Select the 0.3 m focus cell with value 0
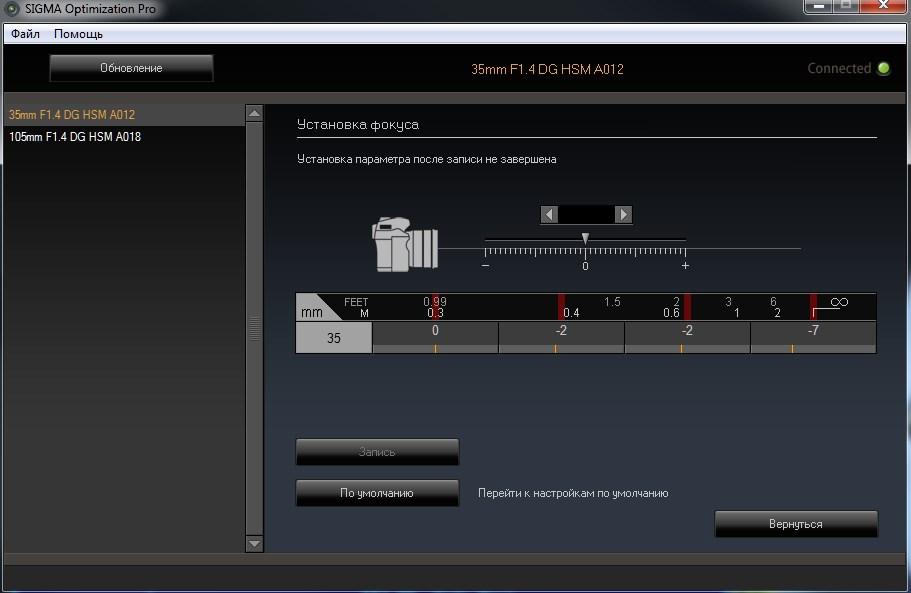 tap(435, 337)
